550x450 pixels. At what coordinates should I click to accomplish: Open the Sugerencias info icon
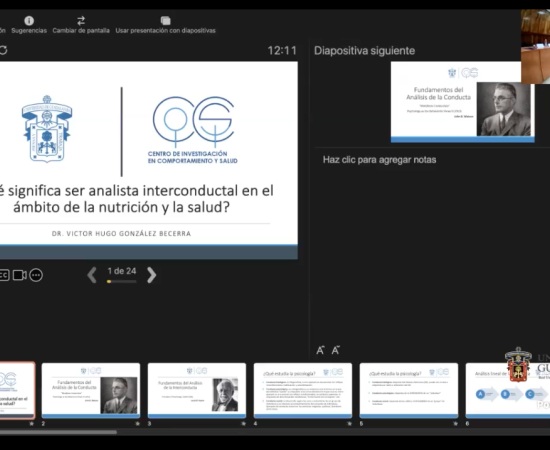(29, 21)
